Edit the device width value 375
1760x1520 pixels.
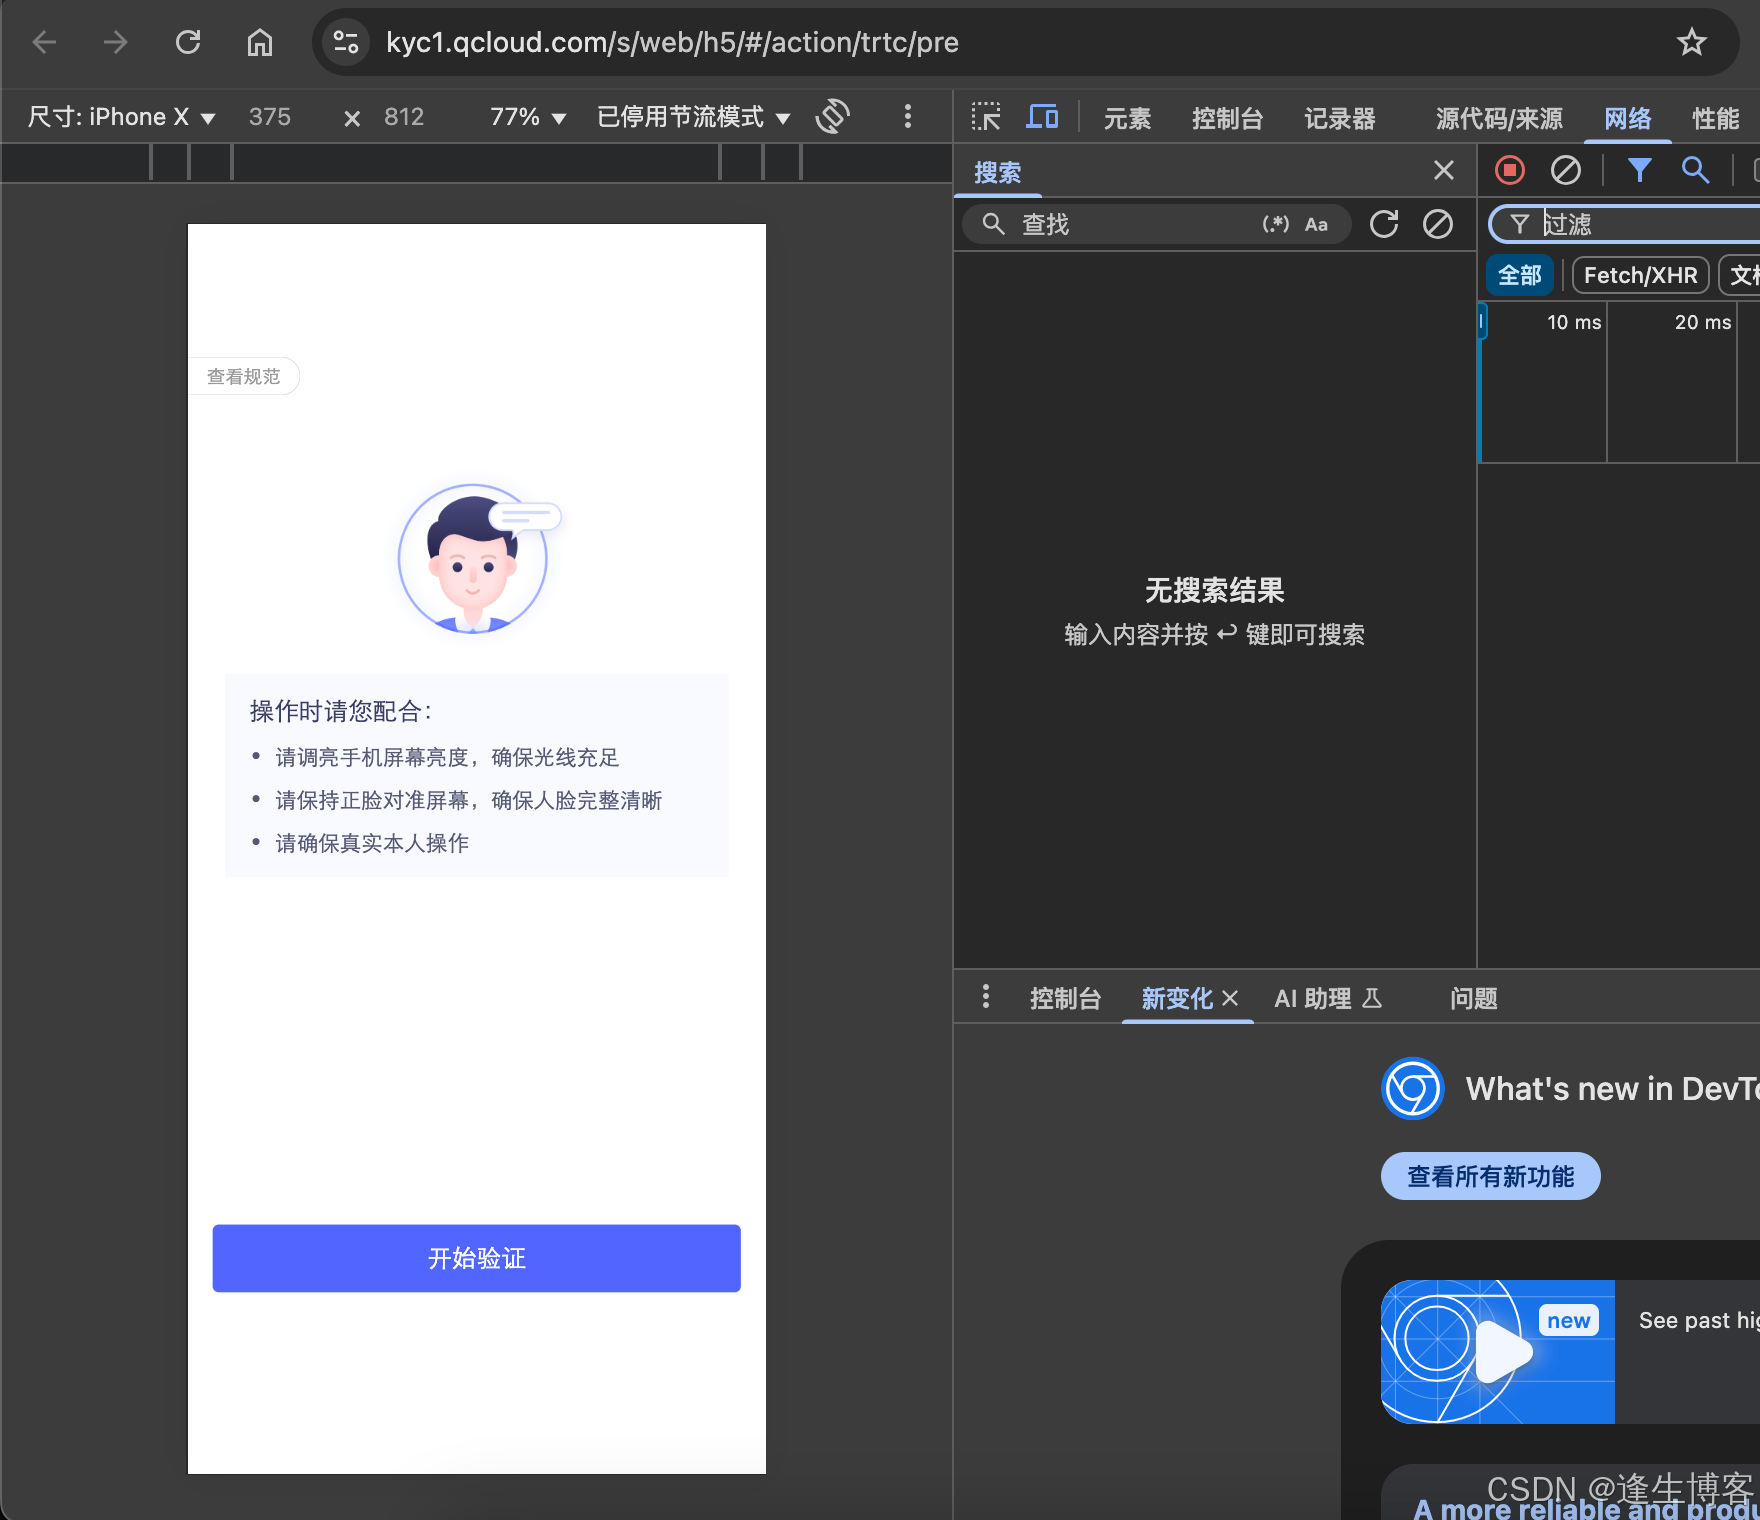(270, 117)
